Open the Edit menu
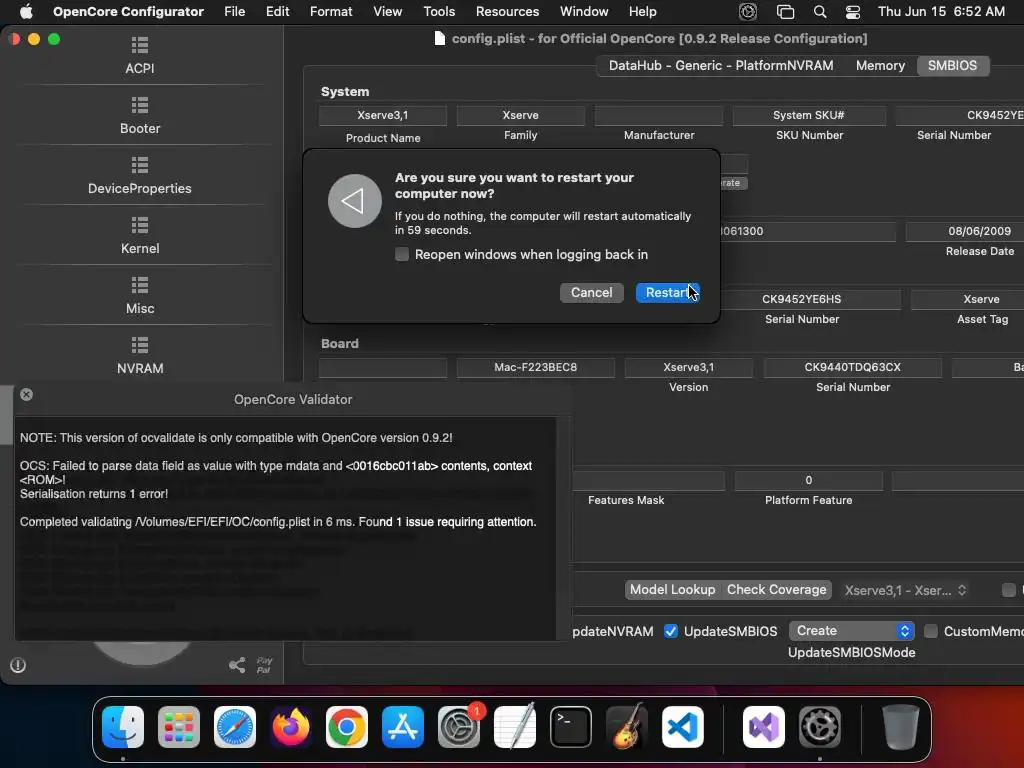Viewport: 1024px width, 768px height. pos(278,11)
